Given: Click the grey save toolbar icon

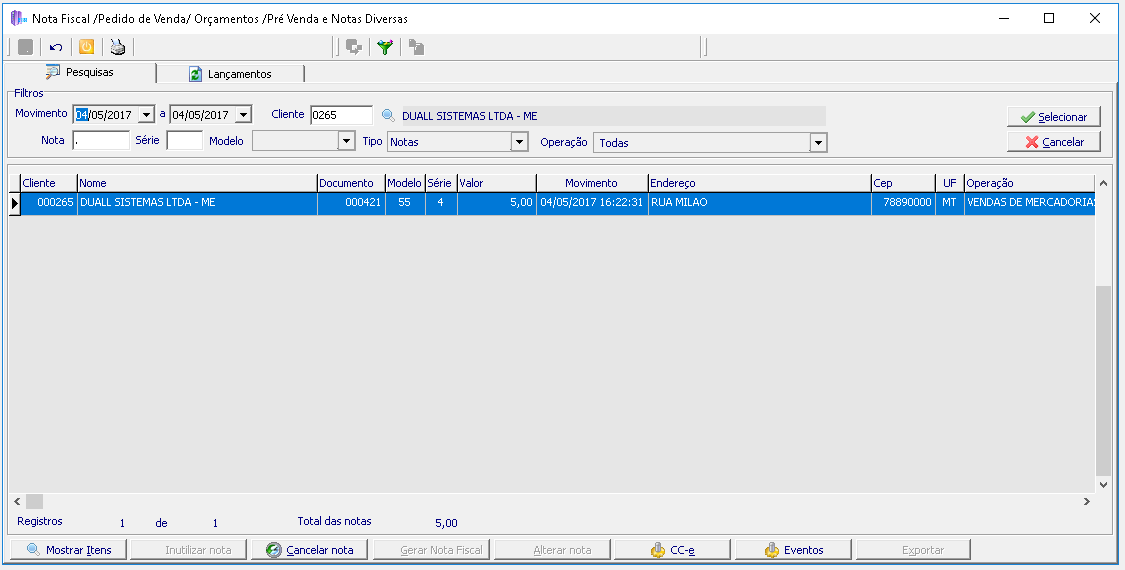Looking at the screenshot, I should 25,47.
